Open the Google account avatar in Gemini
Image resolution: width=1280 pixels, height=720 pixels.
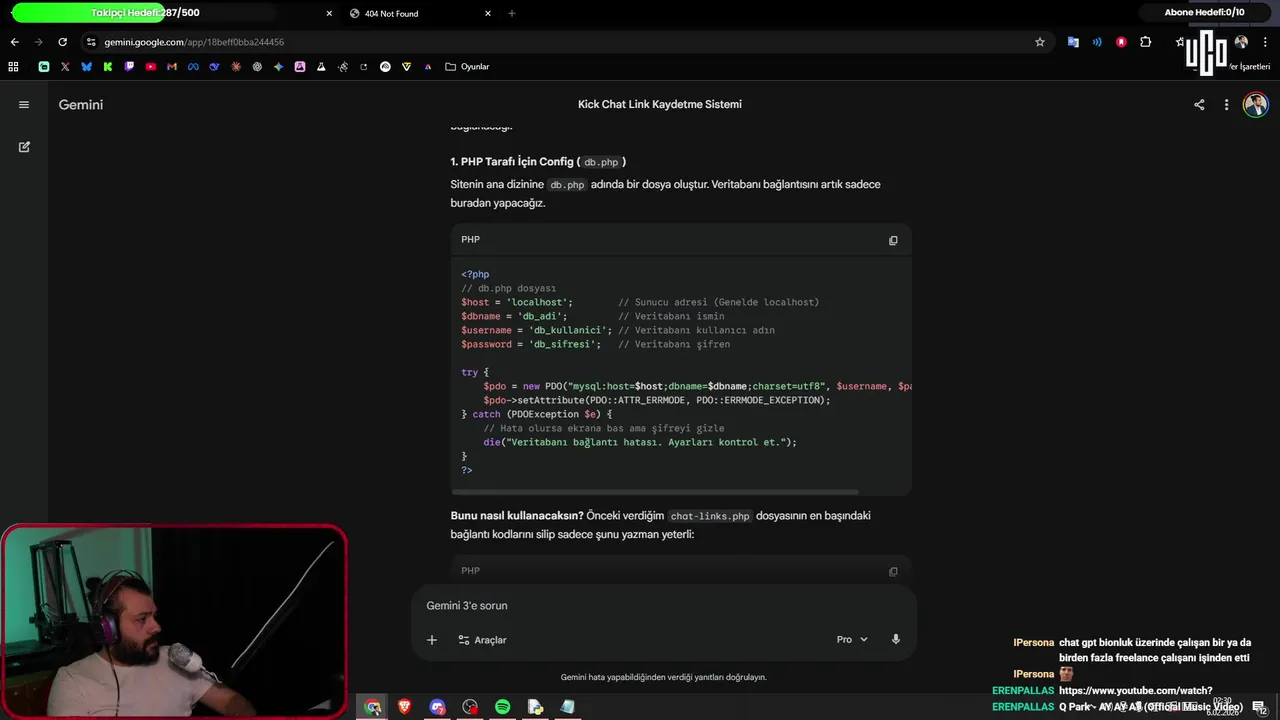[x=1255, y=105]
